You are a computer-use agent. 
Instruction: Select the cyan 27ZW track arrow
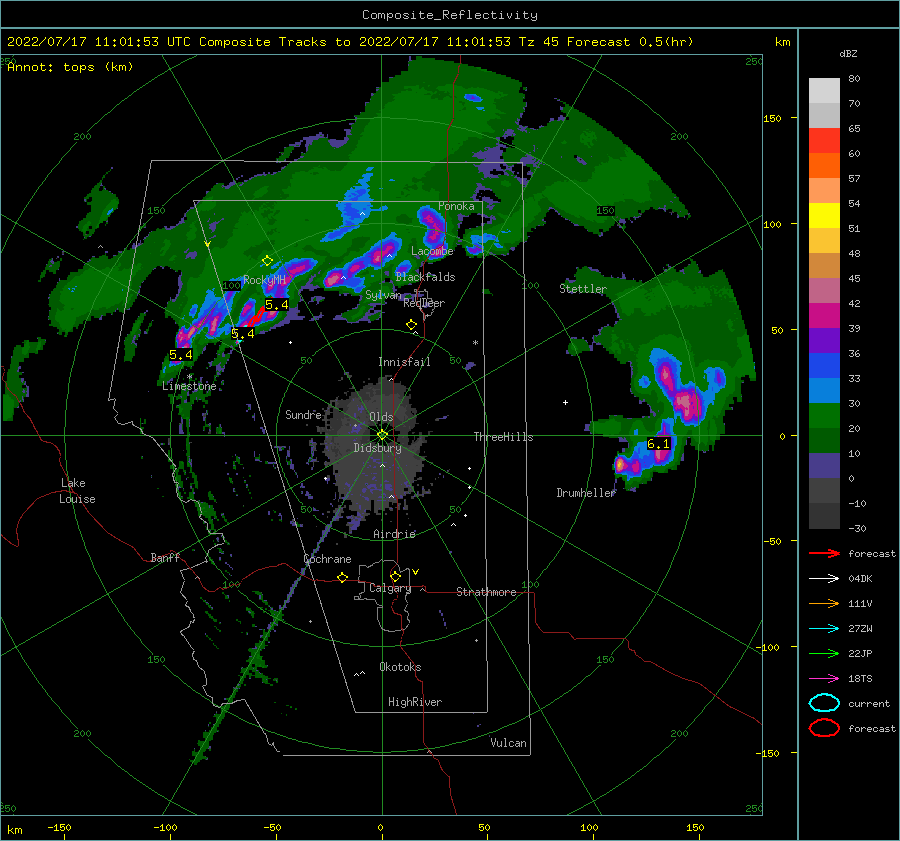point(824,629)
